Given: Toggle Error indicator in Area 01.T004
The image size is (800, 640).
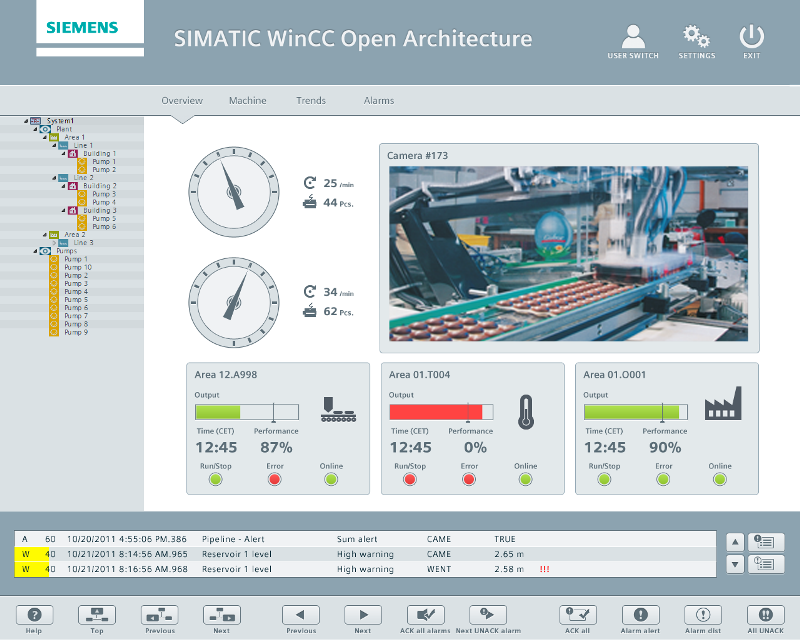Looking at the screenshot, I should pos(469,479).
